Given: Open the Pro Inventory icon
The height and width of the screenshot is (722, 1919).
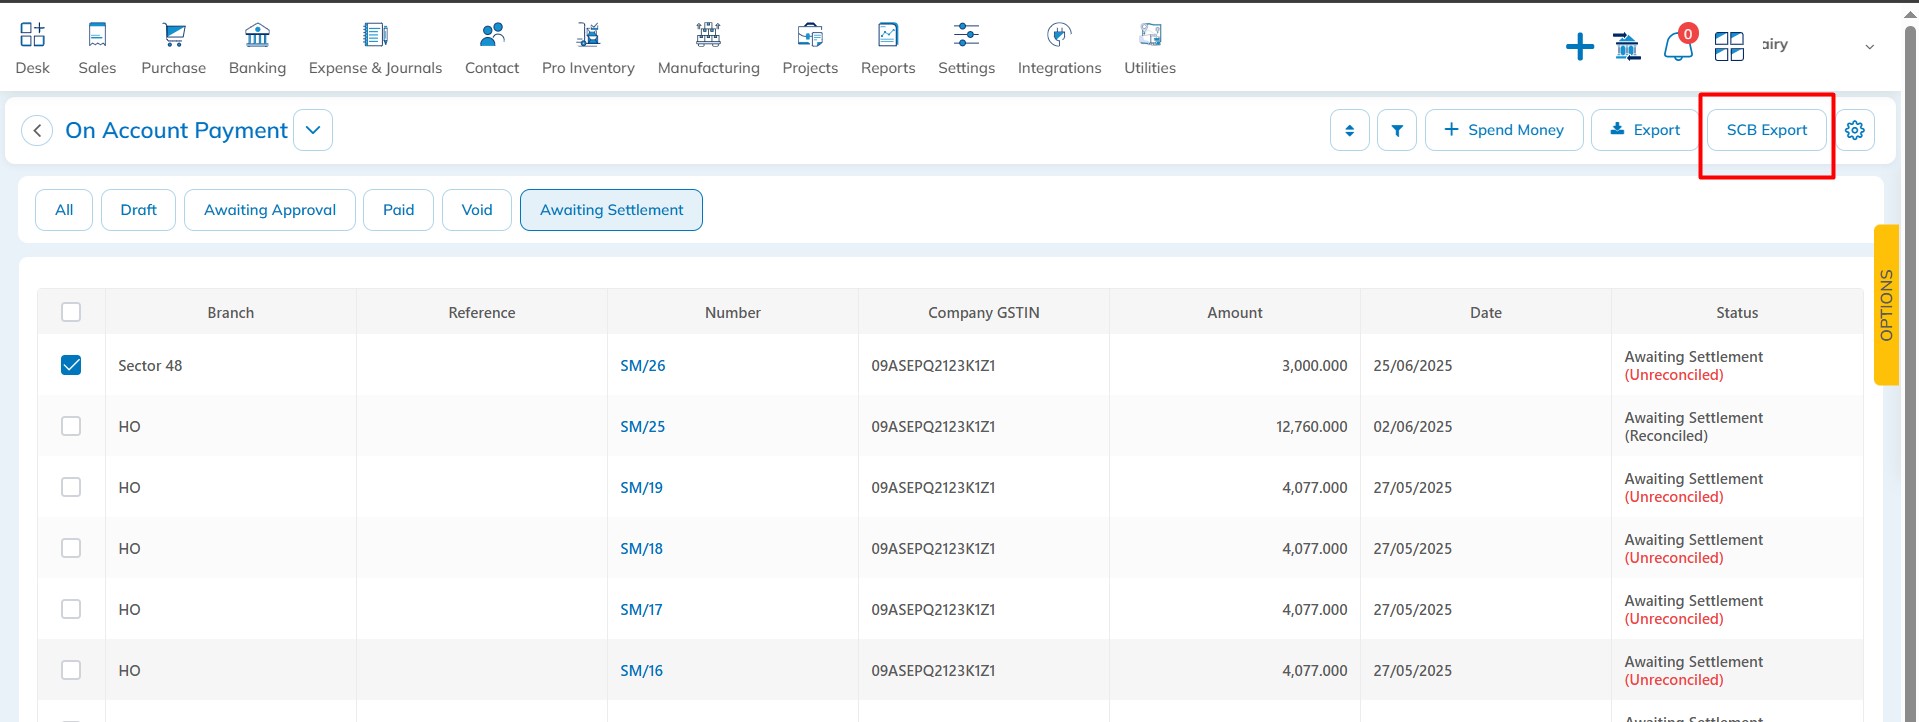Looking at the screenshot, I should pos(588,35).
